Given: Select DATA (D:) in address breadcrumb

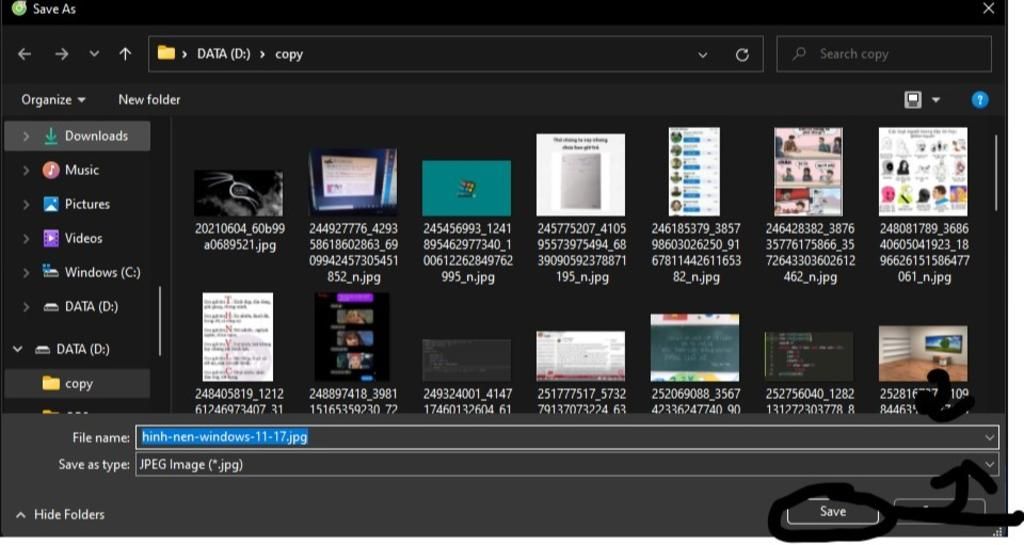Looking at the screenshot, I should coord(223,54).
